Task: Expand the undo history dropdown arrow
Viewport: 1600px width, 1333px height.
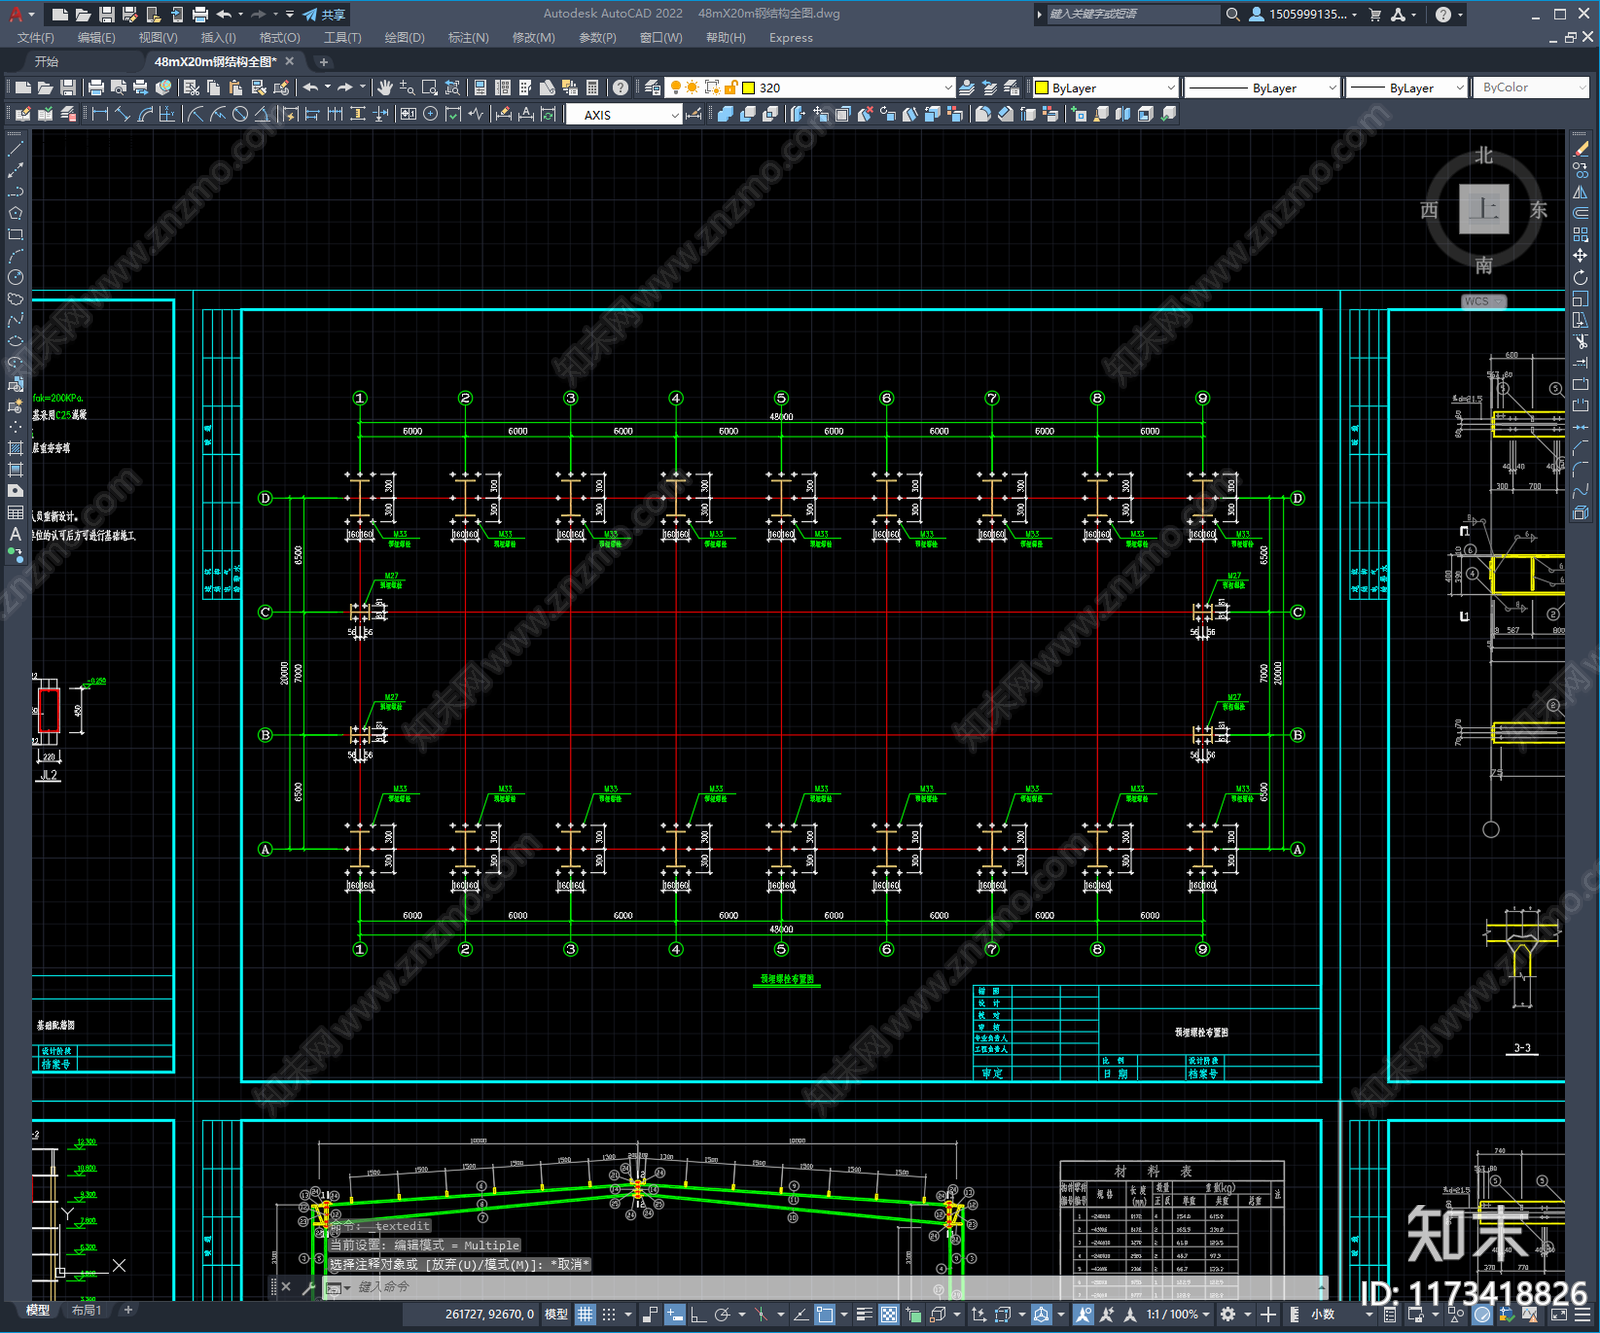Action: tap(327, 88)
